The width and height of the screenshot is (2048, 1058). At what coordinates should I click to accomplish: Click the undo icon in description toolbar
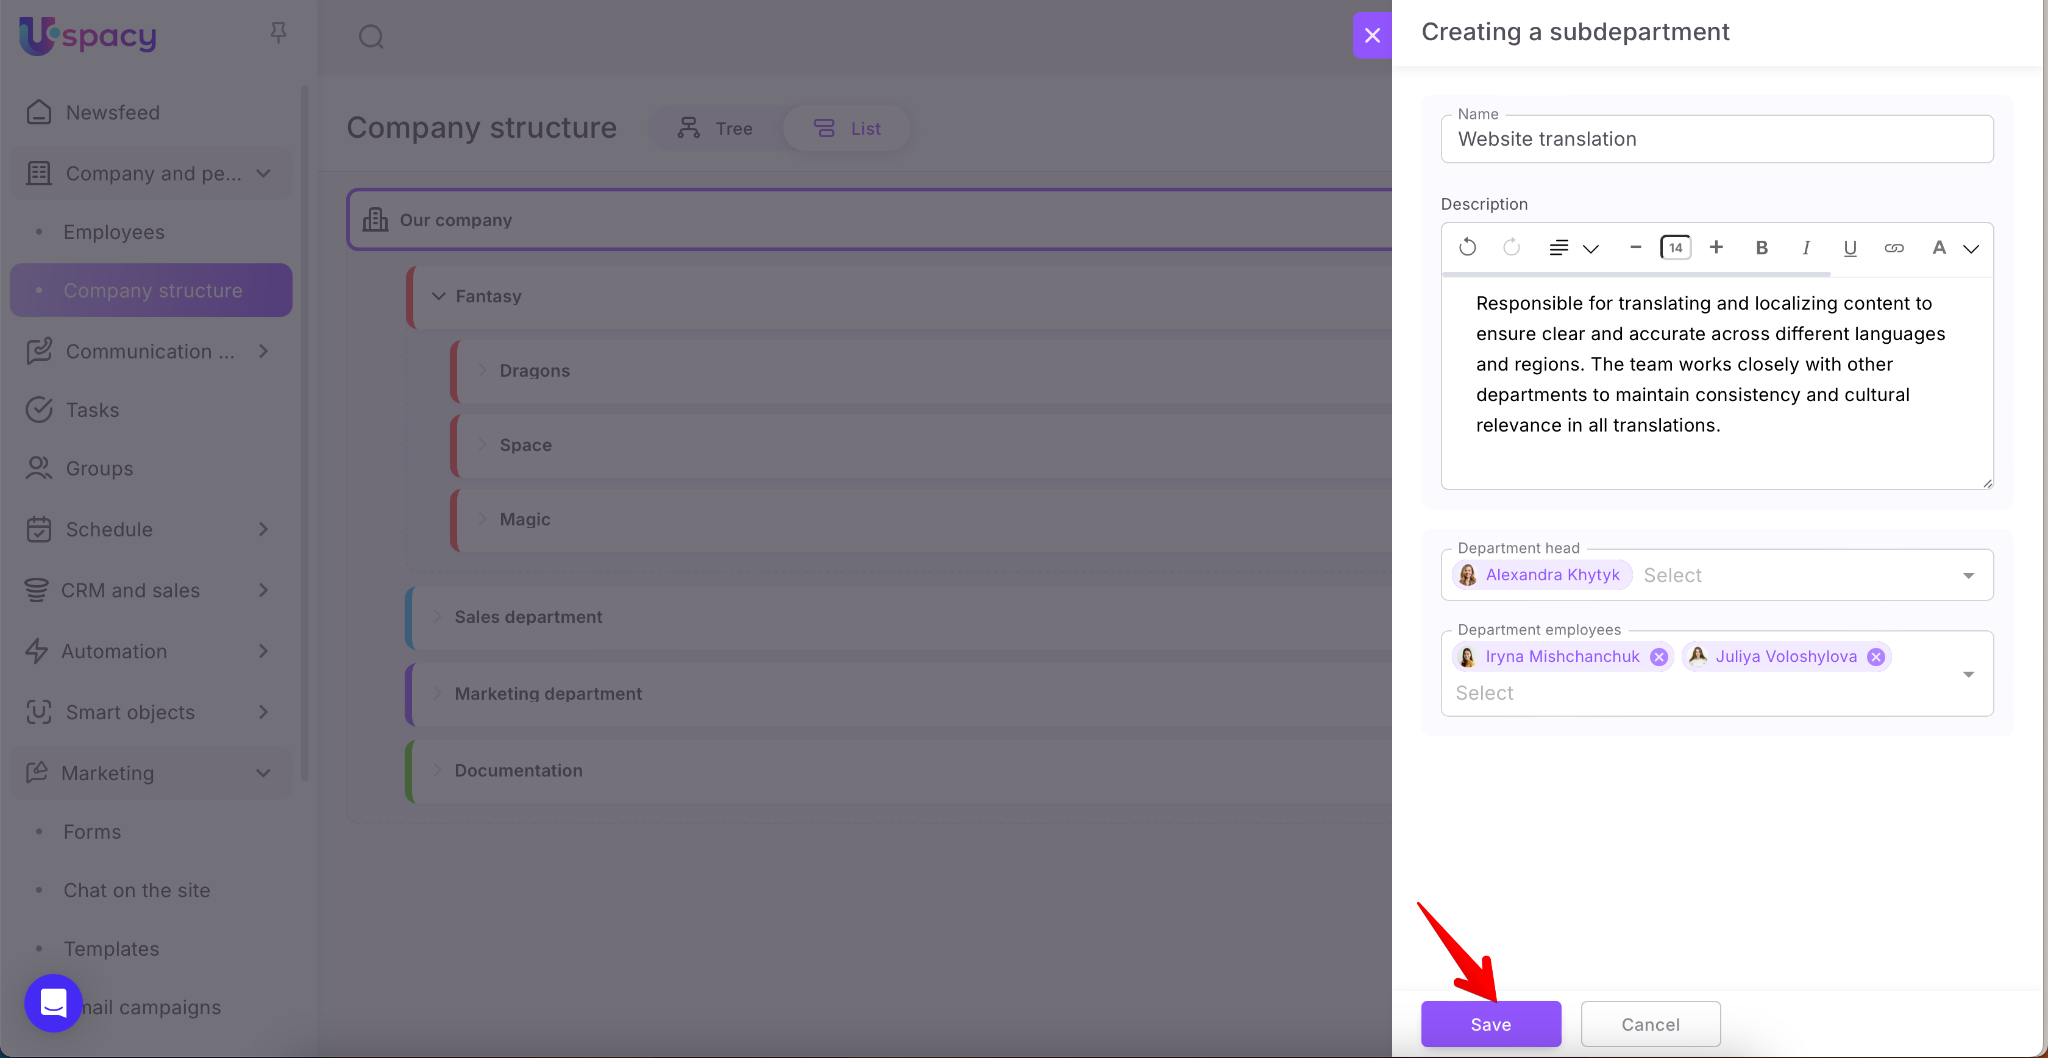pyautogui.click(x=1467, y=247)
